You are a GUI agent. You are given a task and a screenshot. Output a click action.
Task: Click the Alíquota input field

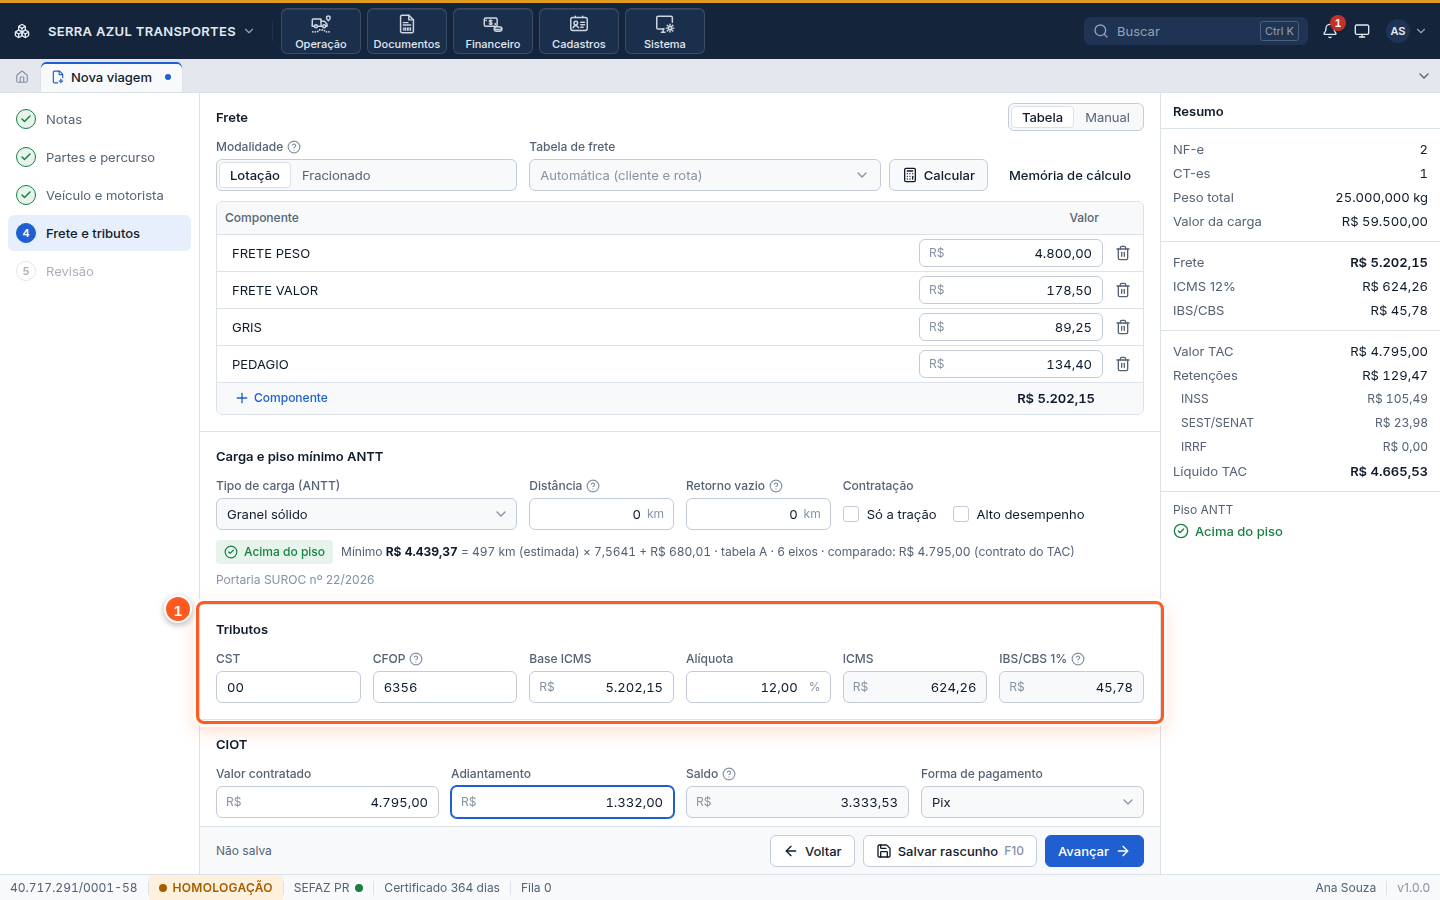pyautogui.click(x=758, y=687)
